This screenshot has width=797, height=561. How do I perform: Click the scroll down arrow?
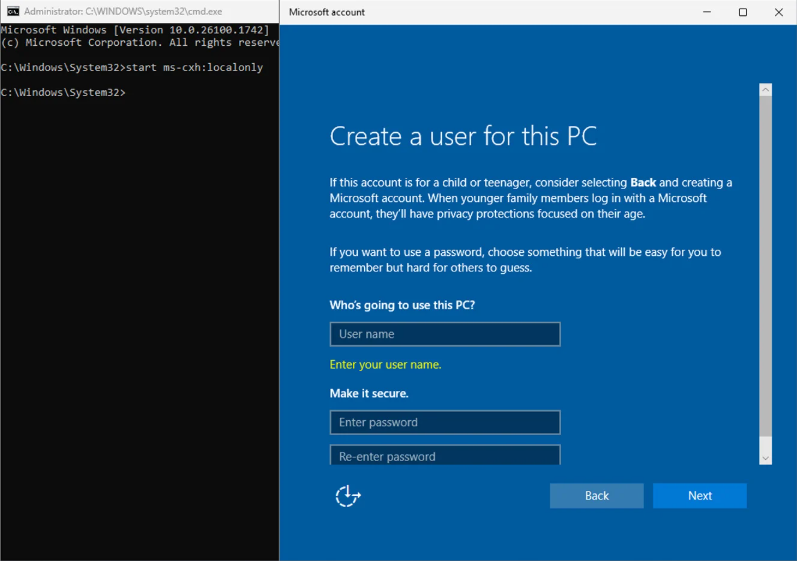click(x=766, y=457)
